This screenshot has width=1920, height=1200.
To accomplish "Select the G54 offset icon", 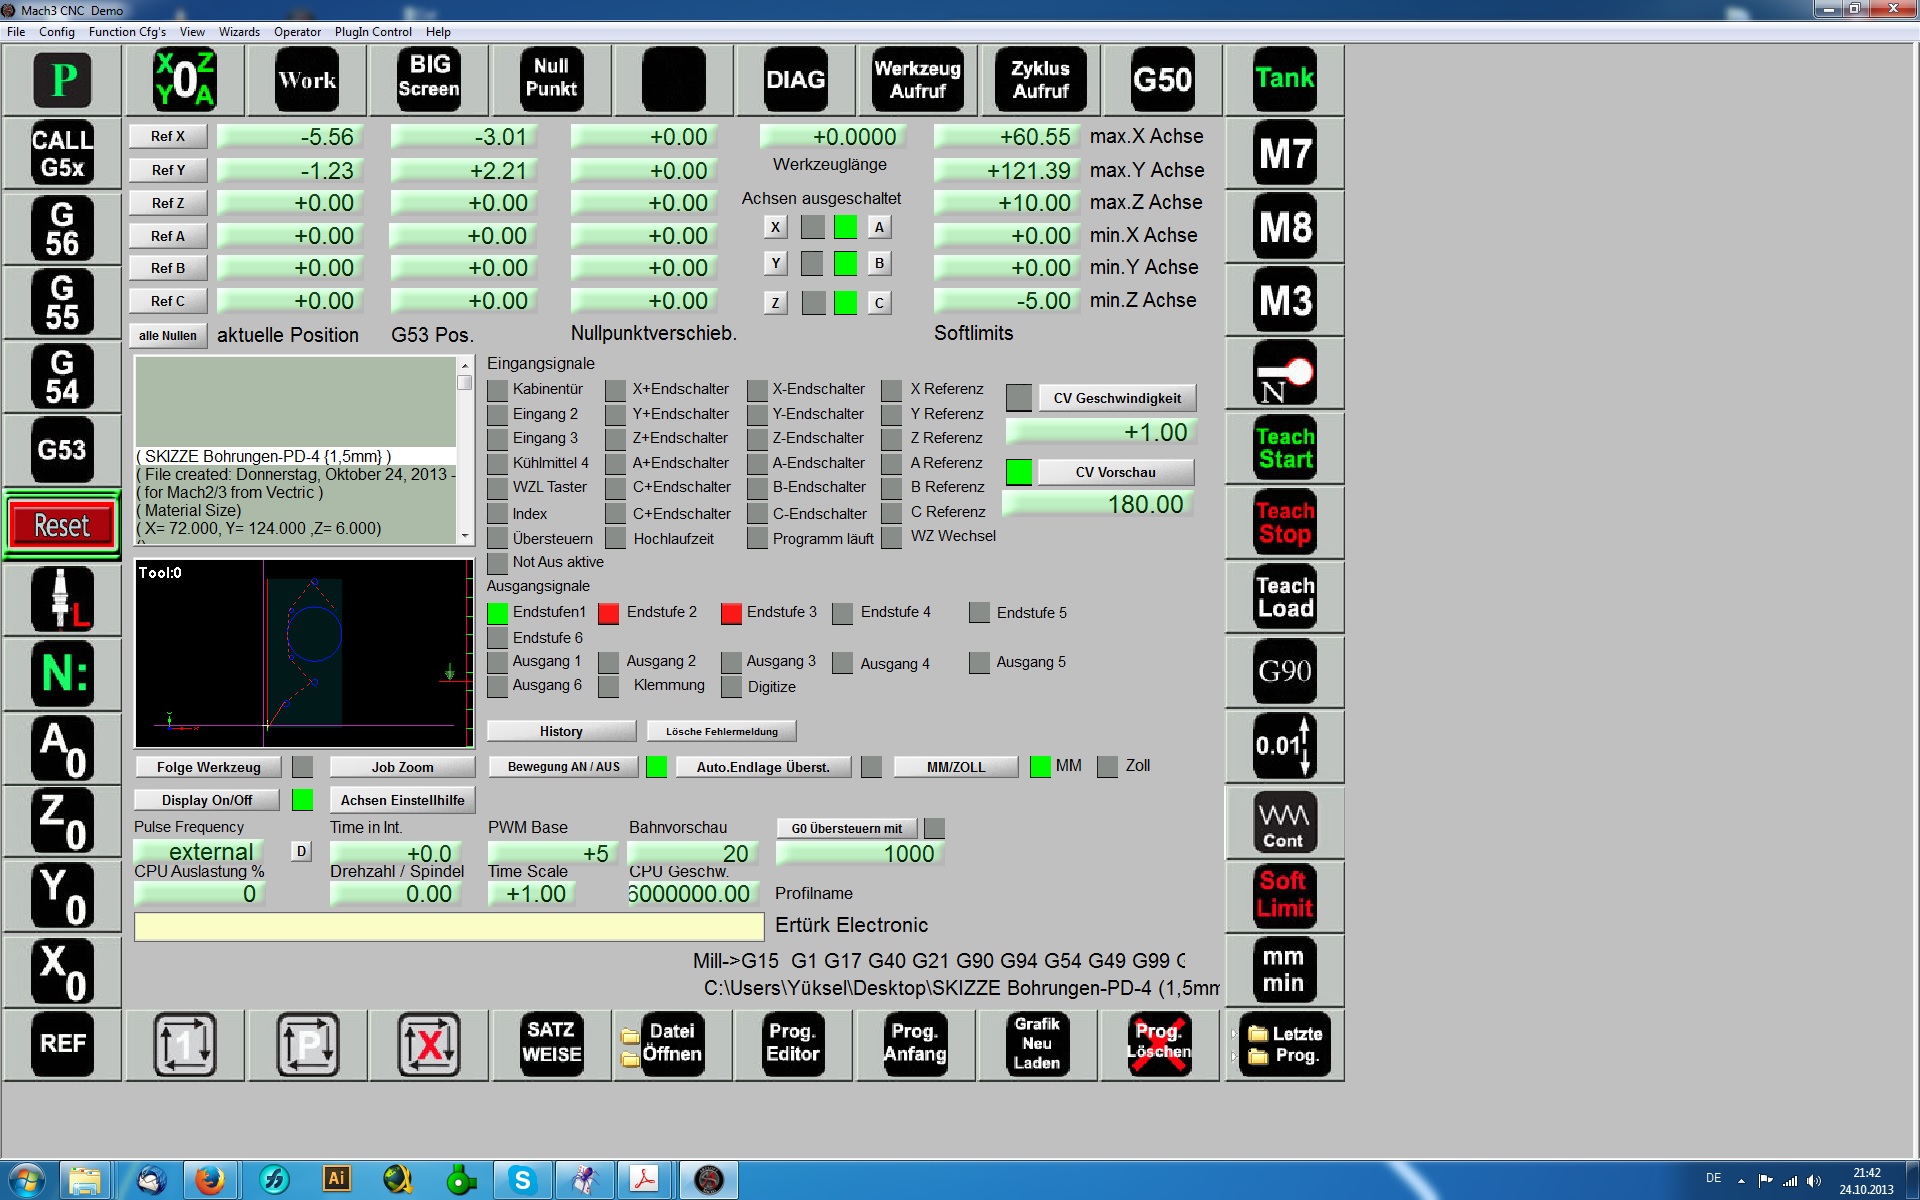I will [x=62, y=376].
